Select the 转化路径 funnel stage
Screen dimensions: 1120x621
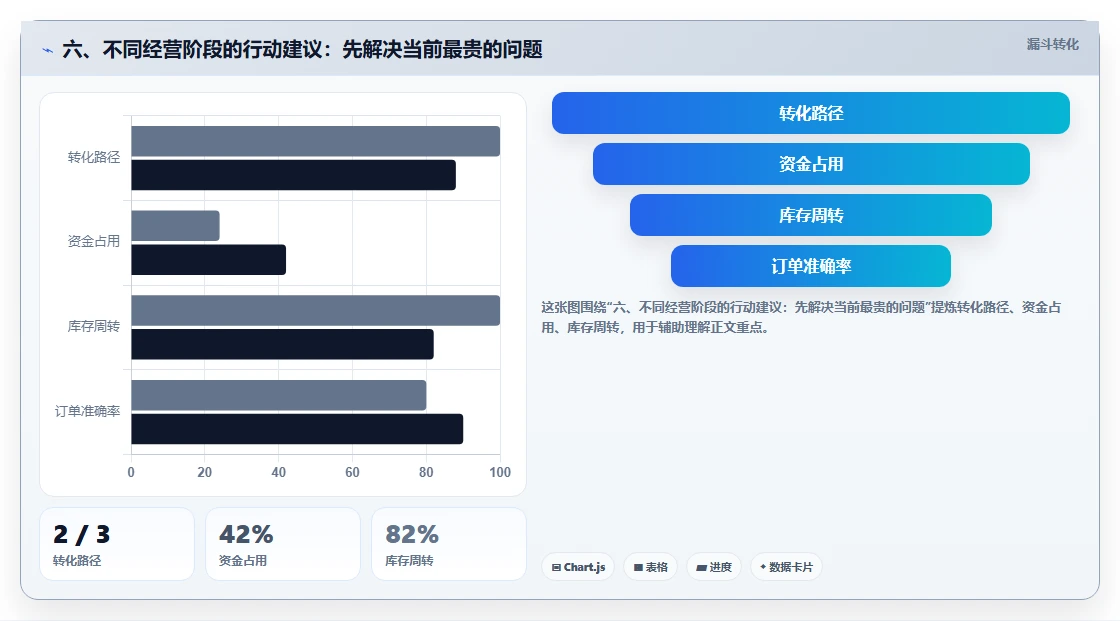(x=811, y=113)
